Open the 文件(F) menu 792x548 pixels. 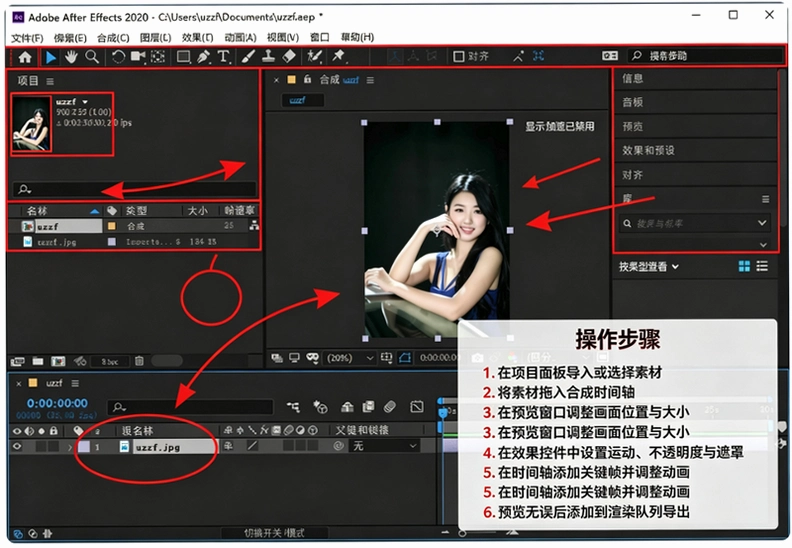27,37
